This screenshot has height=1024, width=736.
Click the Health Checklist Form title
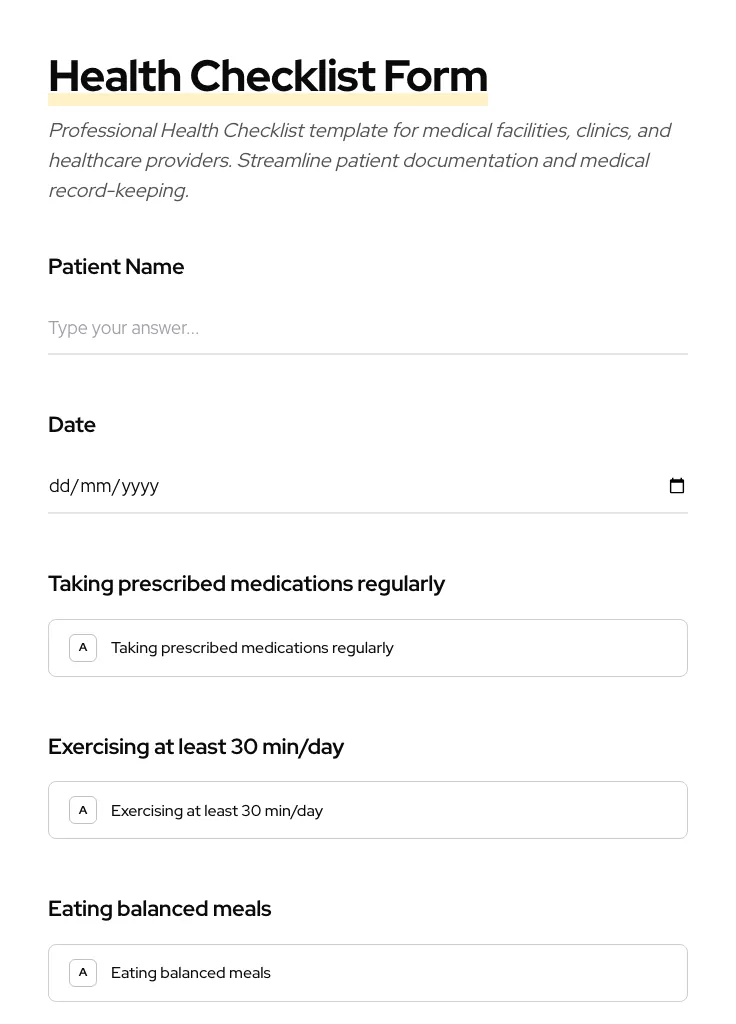click(268, 75)
